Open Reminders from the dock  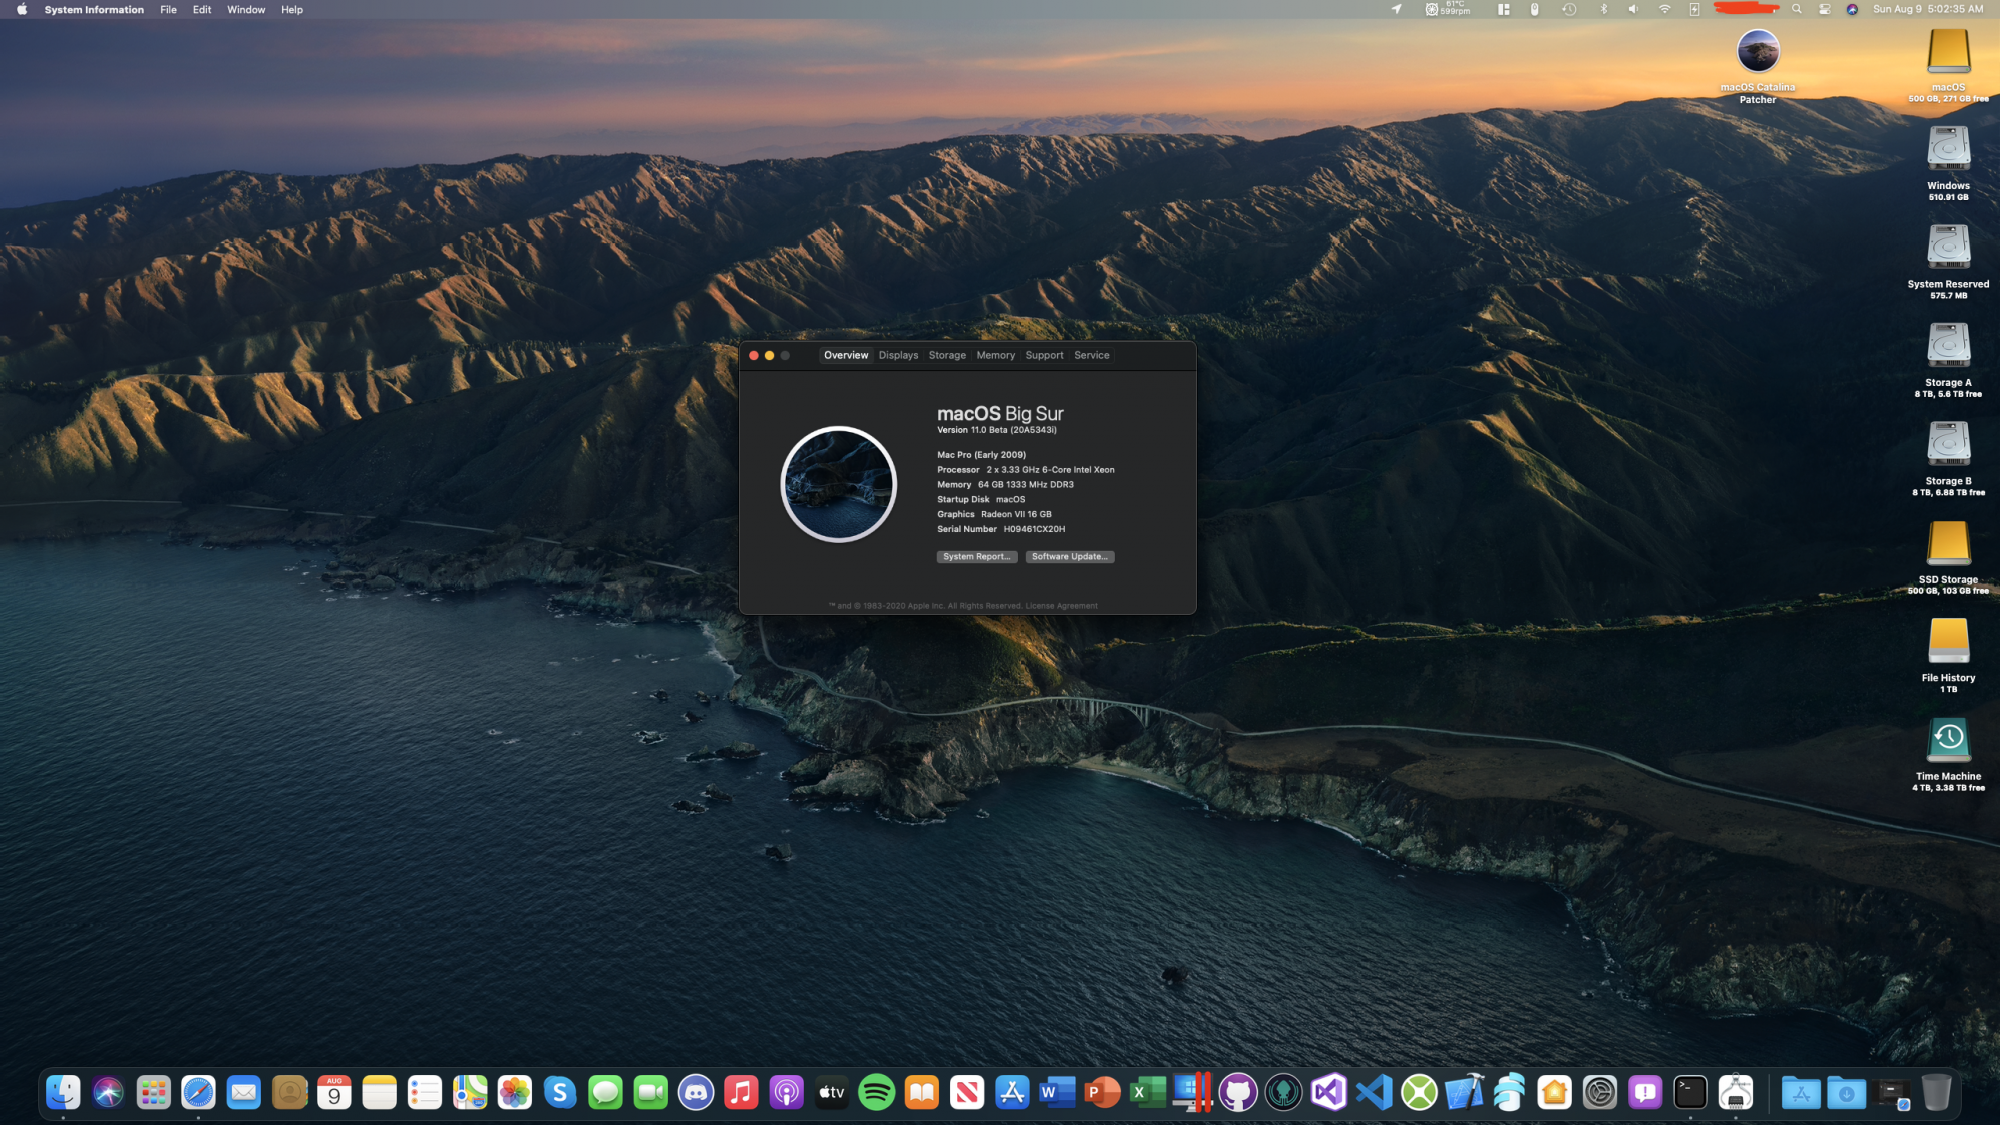(x=424, y=1092)
